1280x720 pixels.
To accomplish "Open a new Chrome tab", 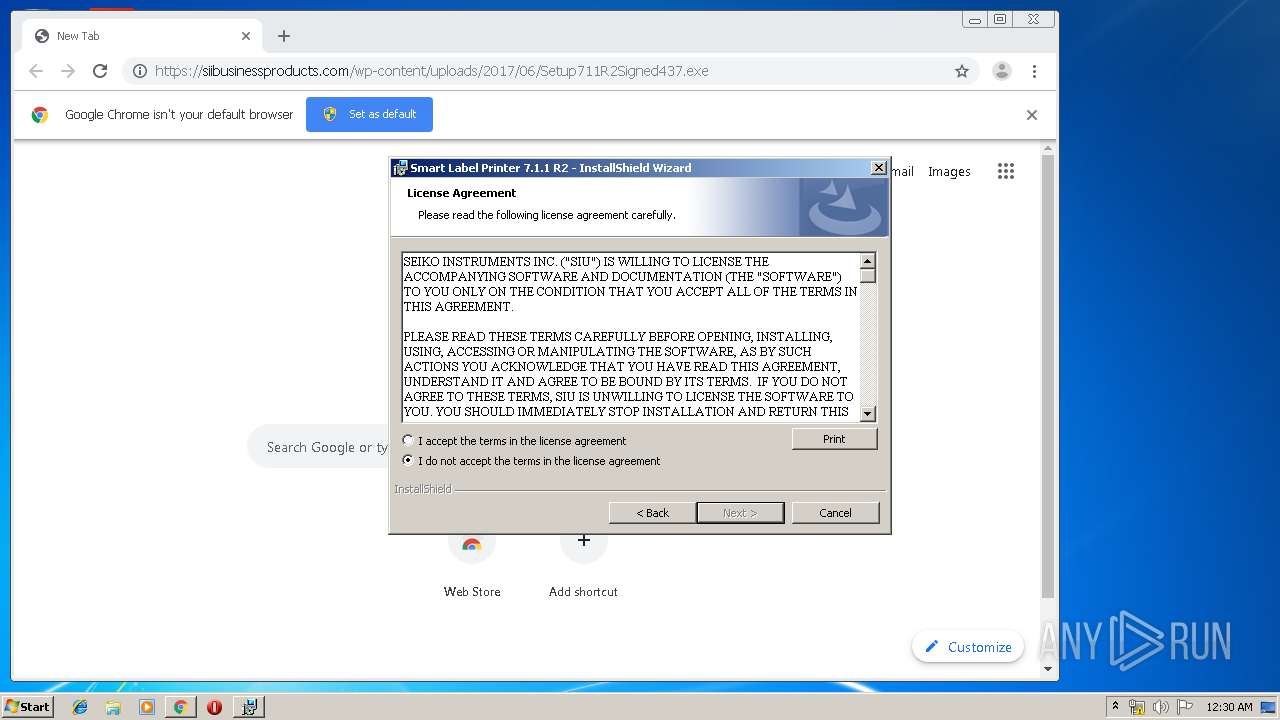I will pos(284,36).
